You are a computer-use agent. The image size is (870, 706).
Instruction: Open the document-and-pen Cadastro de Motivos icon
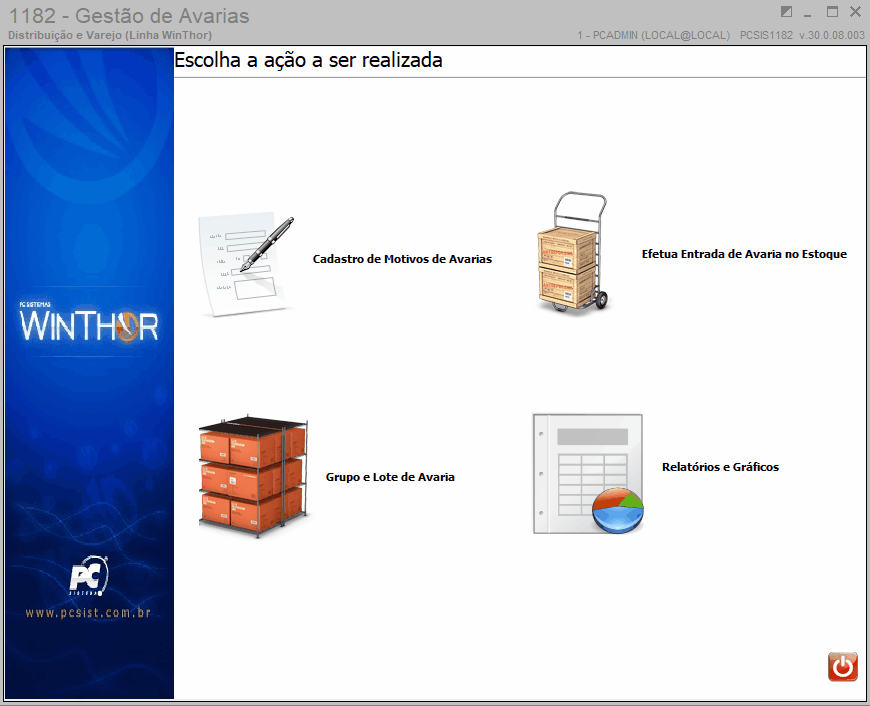tap(247, 265)
